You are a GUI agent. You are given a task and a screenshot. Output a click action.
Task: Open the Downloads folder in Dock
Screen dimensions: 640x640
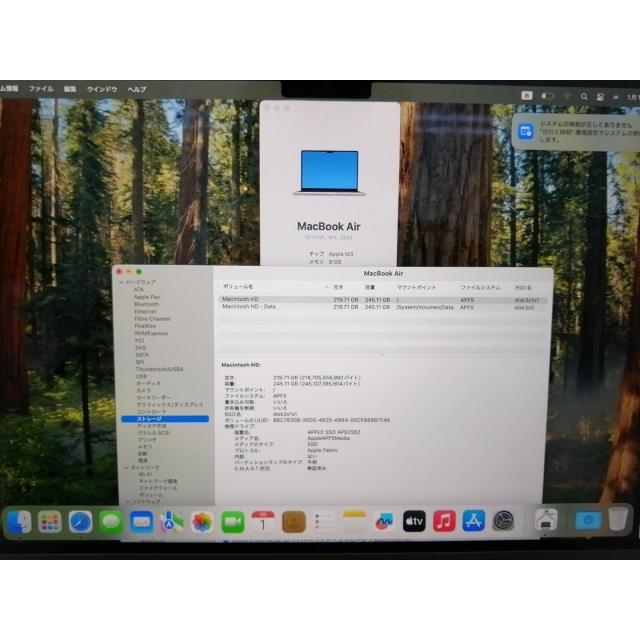tap(588, 520)
